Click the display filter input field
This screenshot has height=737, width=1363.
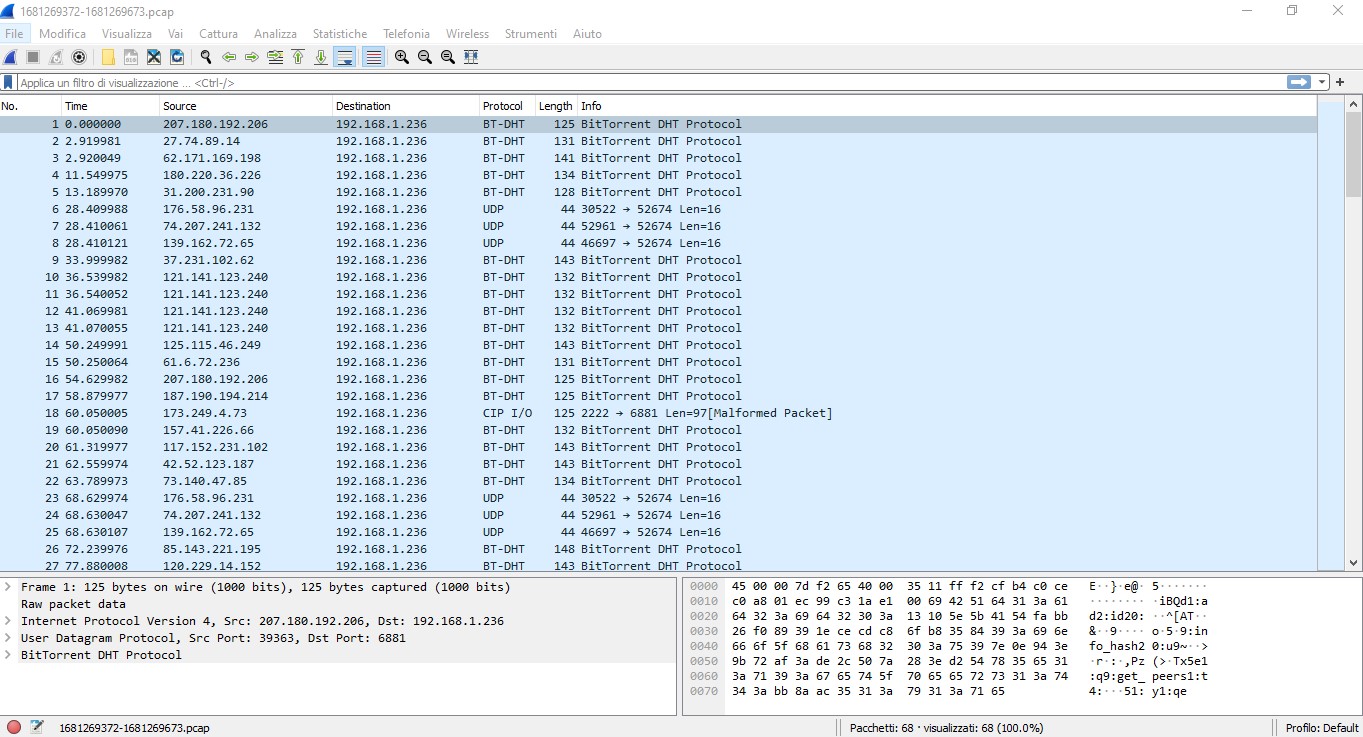coord(640,83)
